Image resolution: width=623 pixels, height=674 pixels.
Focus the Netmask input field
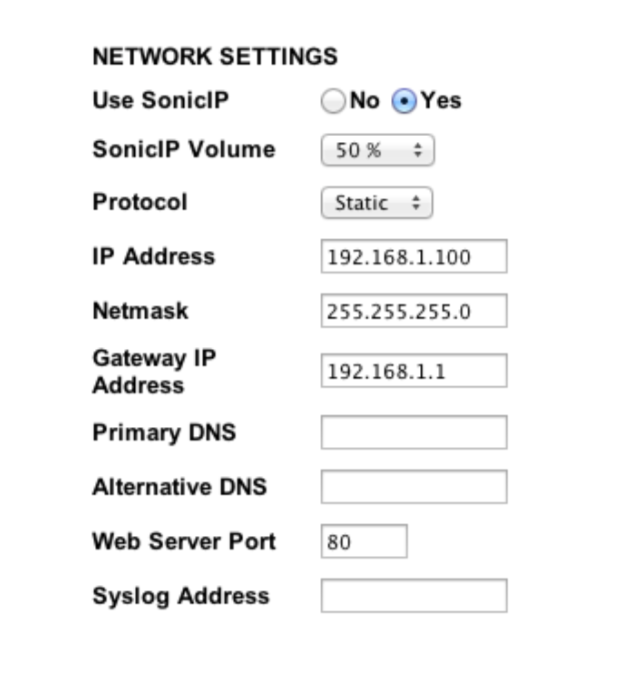pyautogui.click(x=413, y=311)
